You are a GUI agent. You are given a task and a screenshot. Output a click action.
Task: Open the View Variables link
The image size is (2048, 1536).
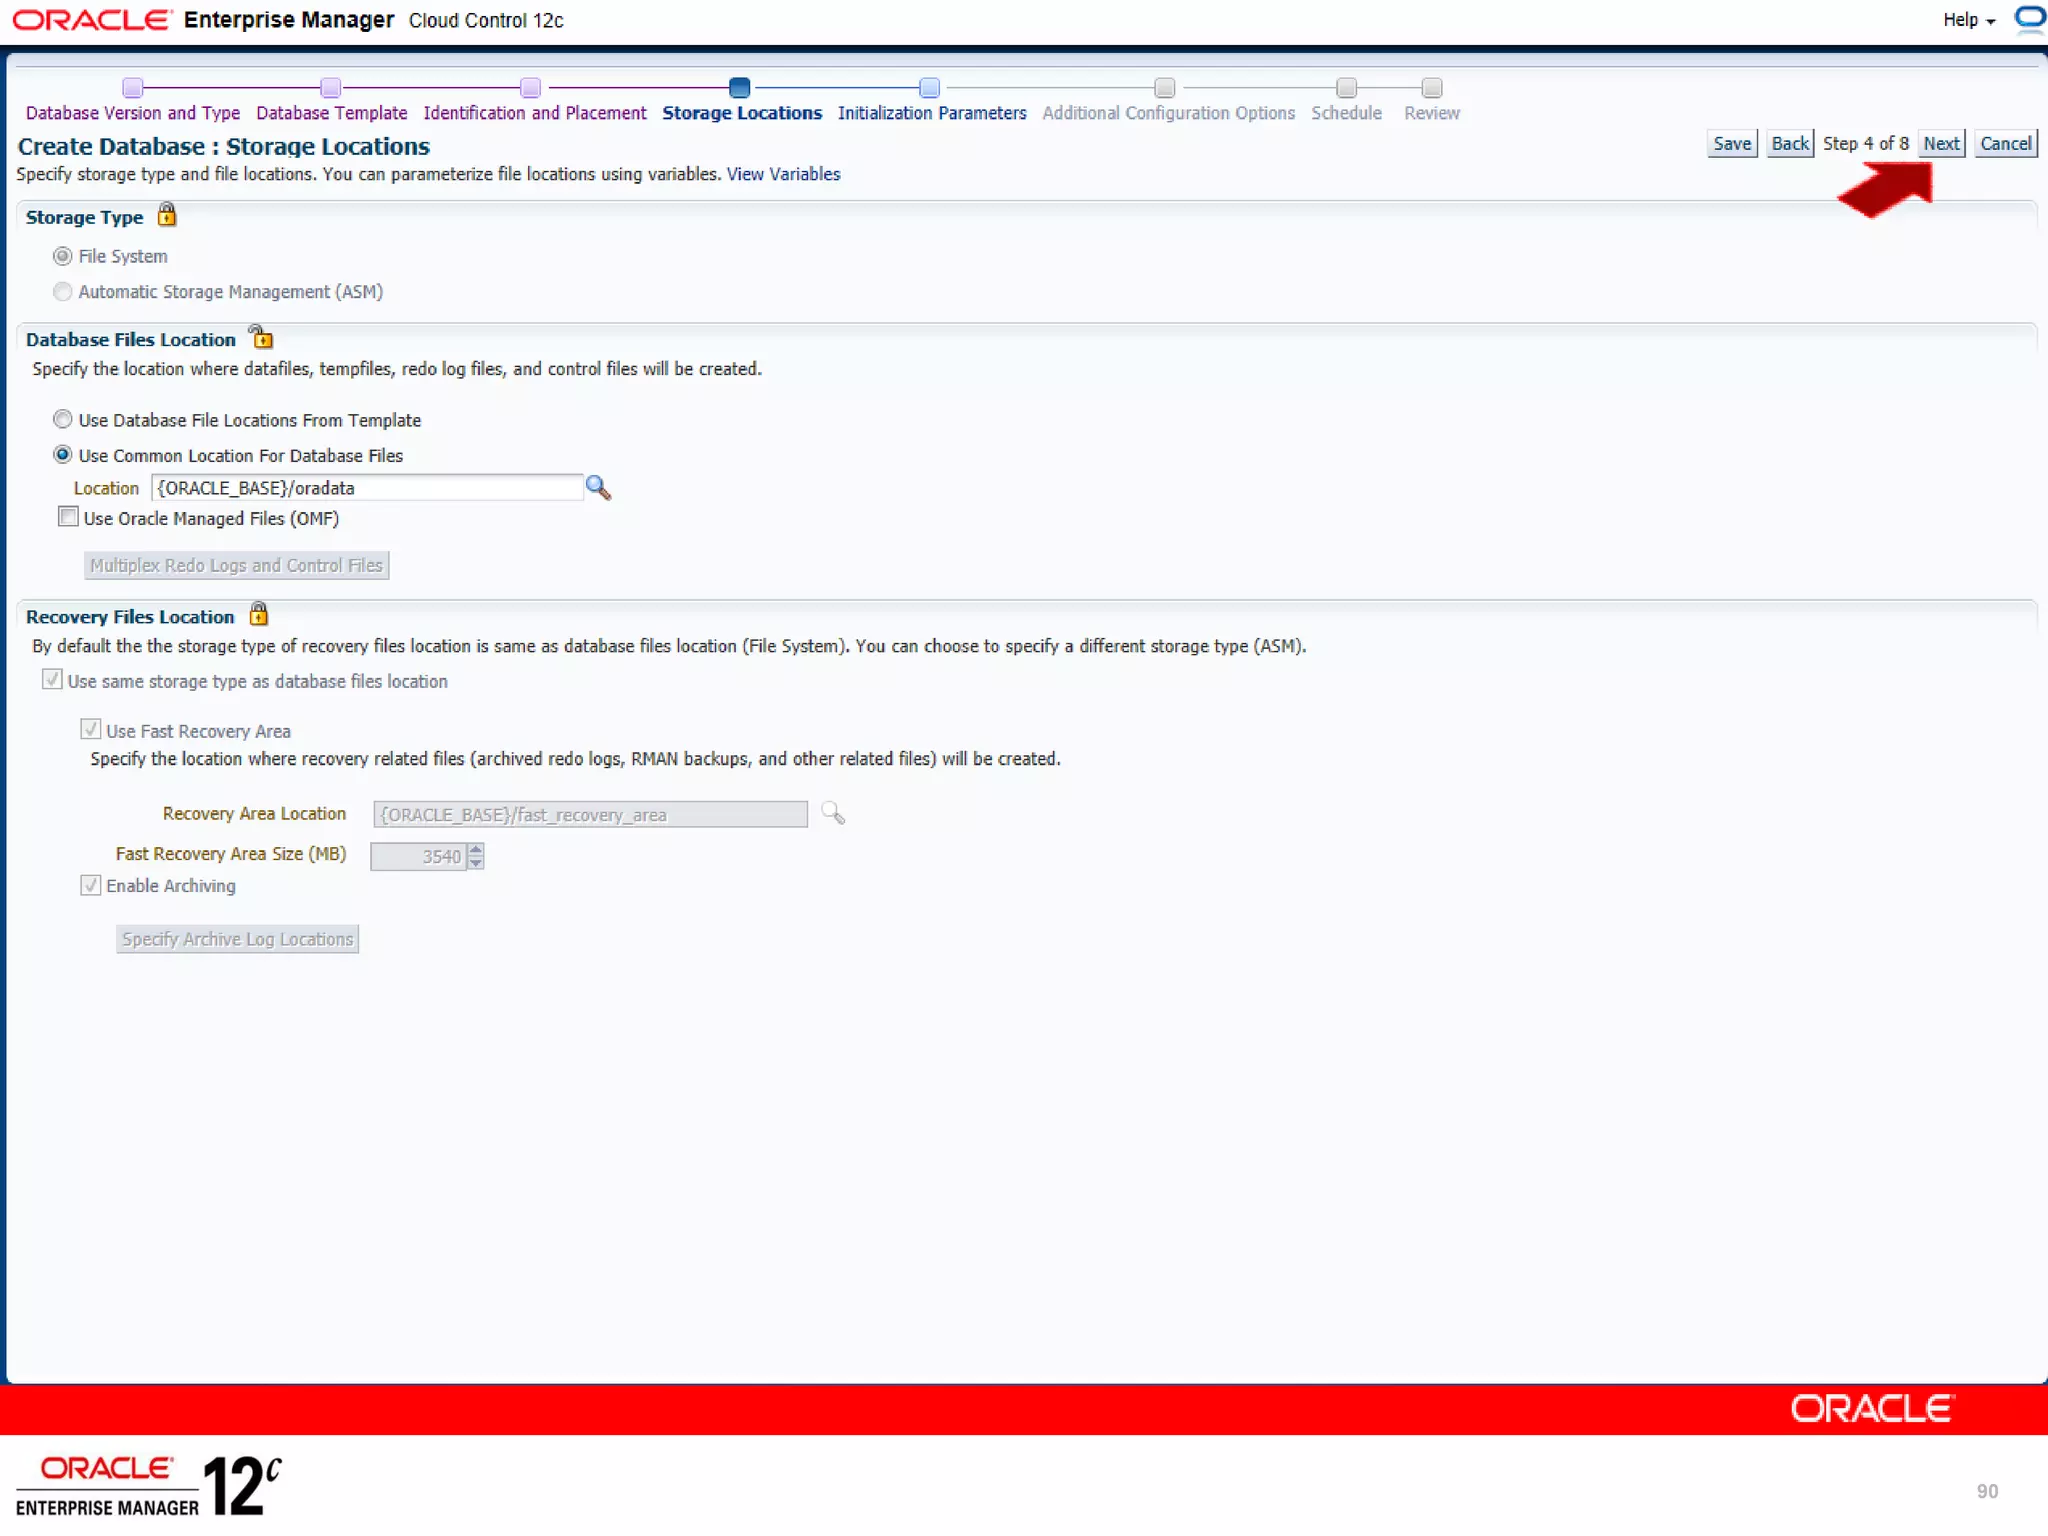[x=783, y=174]
